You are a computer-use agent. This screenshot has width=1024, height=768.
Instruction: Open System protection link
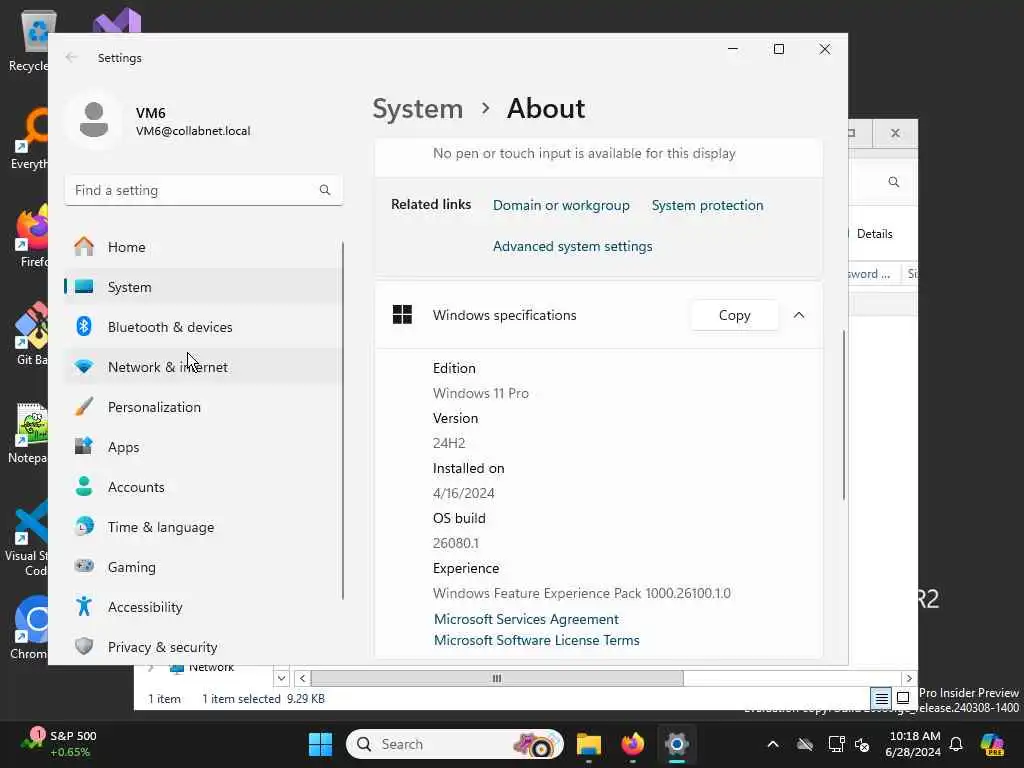pos(707,205)
